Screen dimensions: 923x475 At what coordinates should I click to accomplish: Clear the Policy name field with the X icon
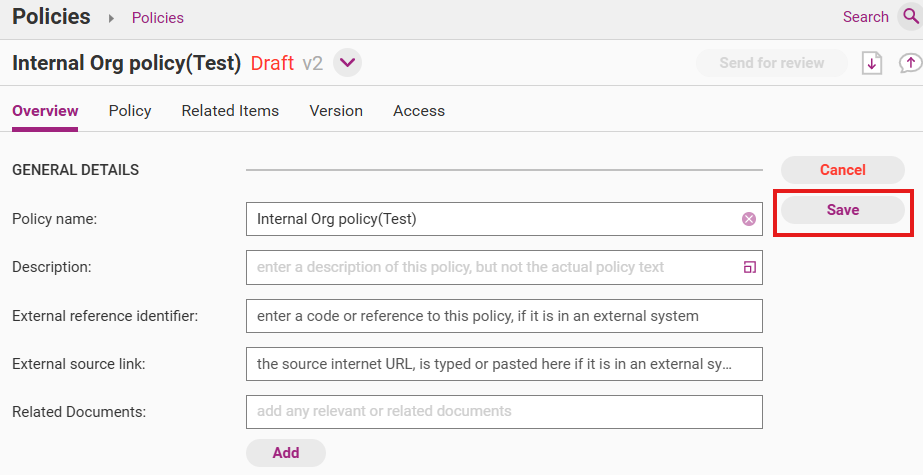click(748, 219)
